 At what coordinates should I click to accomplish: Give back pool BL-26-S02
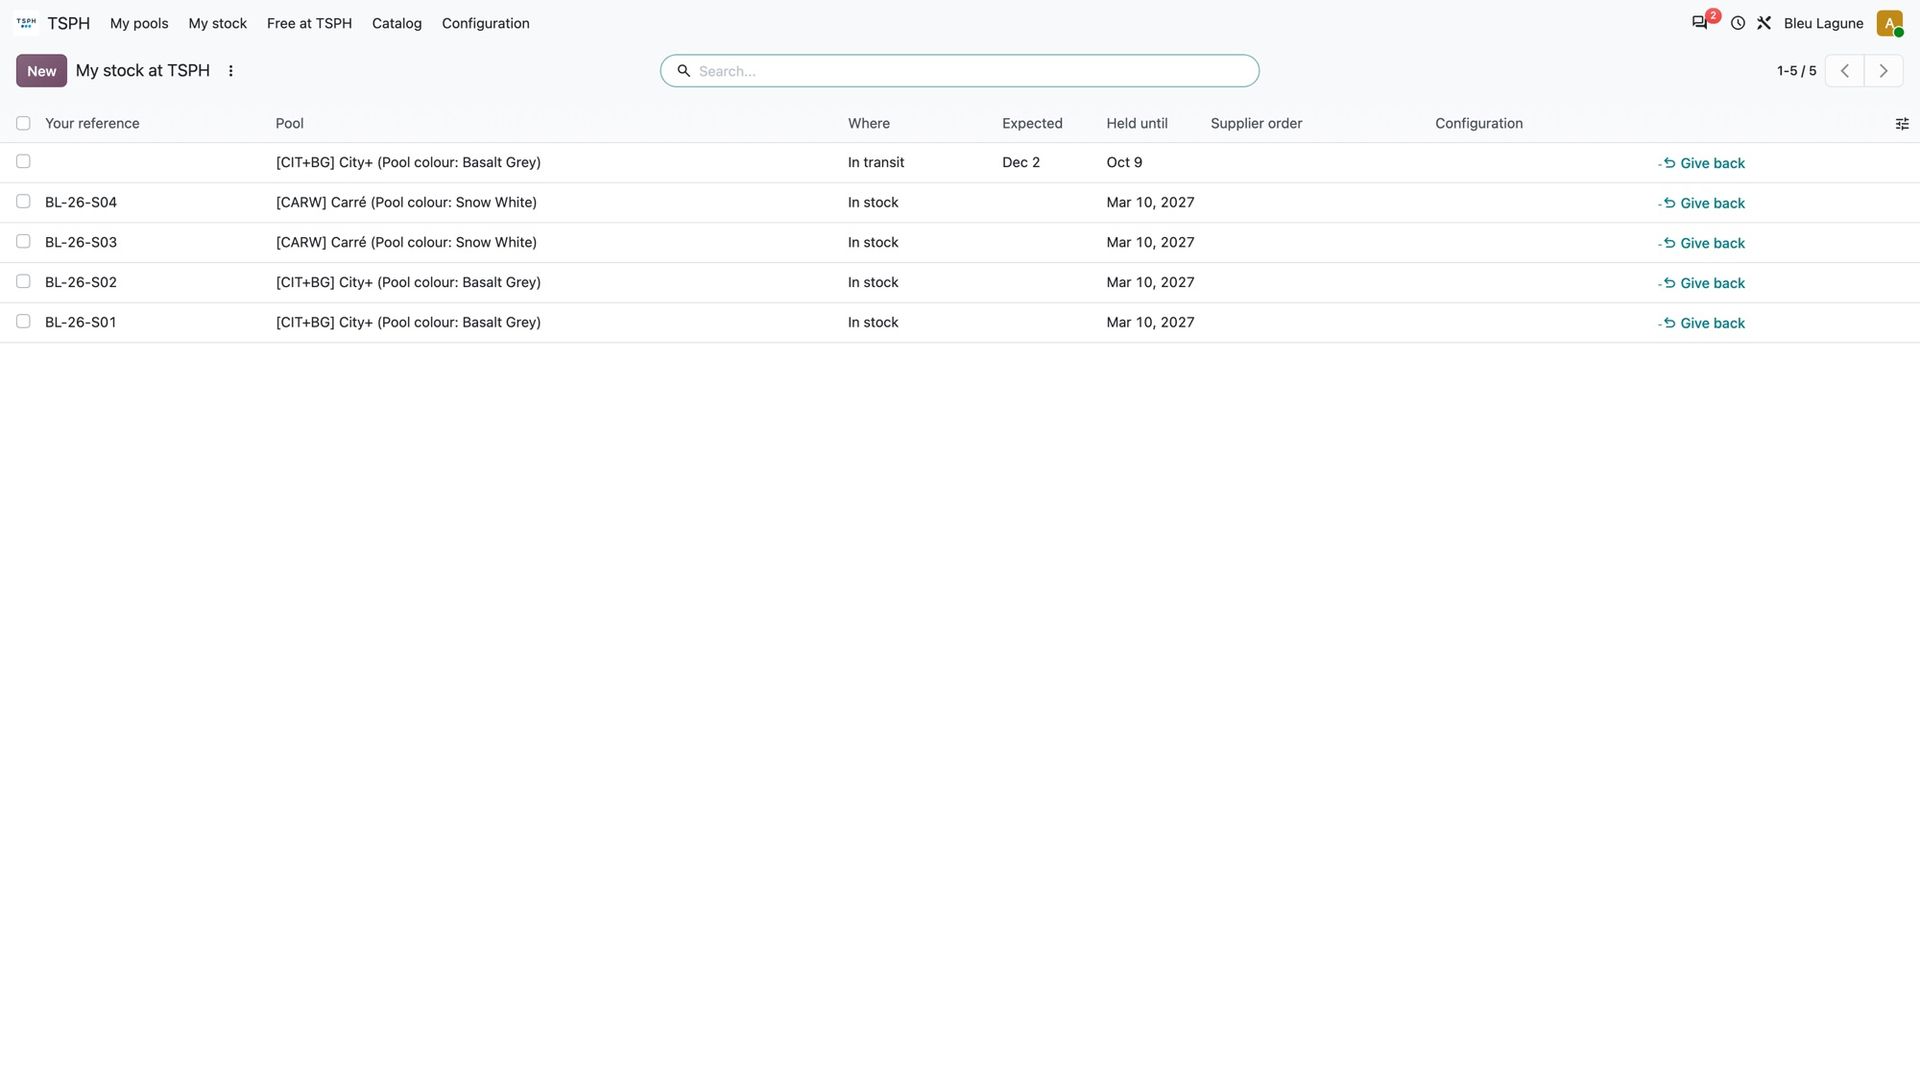[1701, 283]
